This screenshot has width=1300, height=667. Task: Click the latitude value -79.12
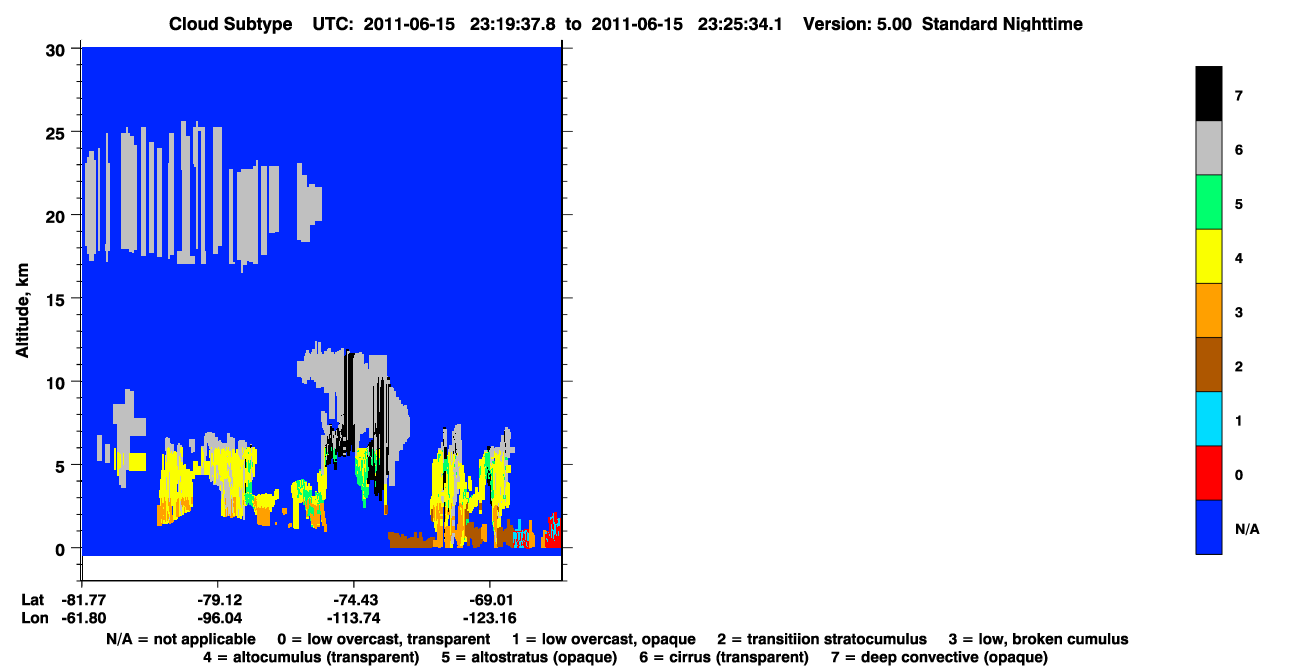coord(218,600)
